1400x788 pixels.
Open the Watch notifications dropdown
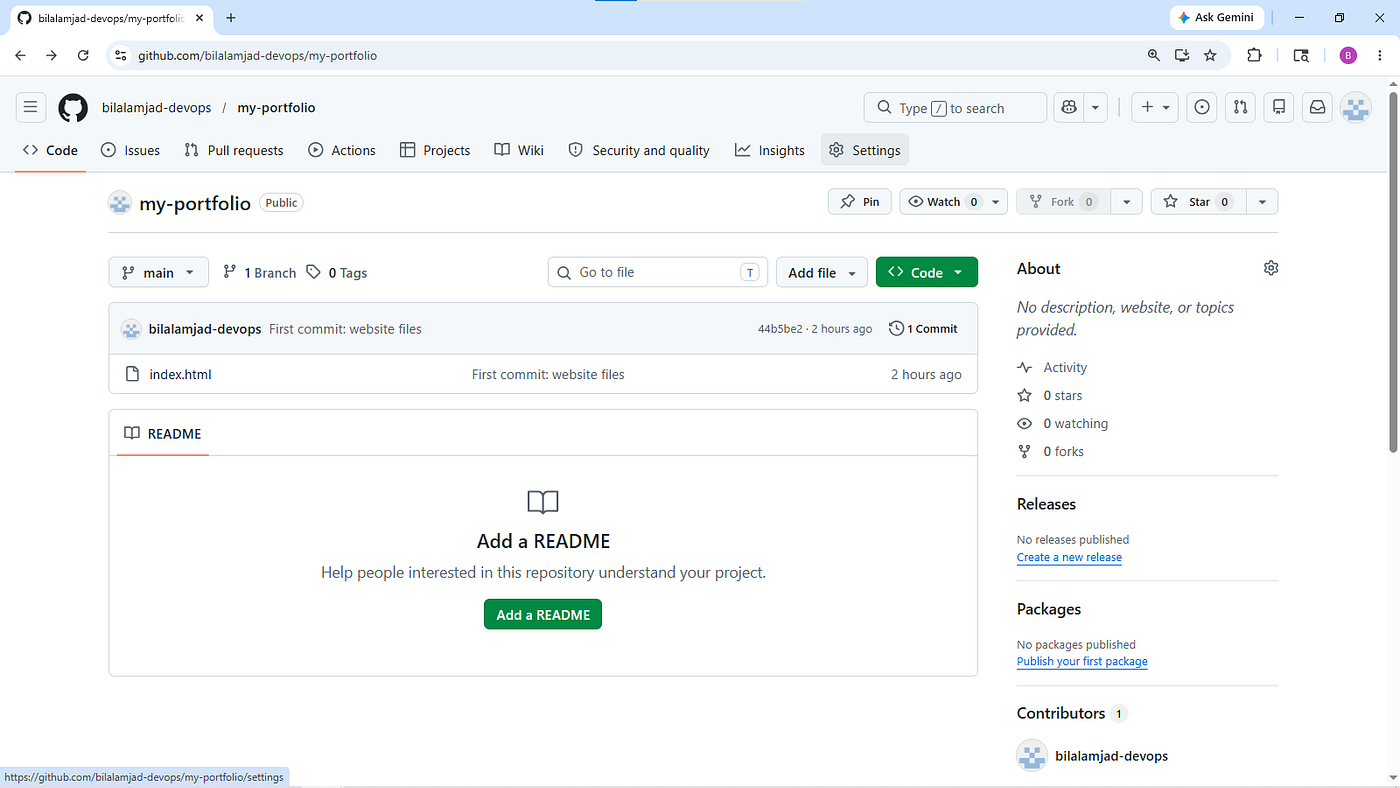pos(953,201)
